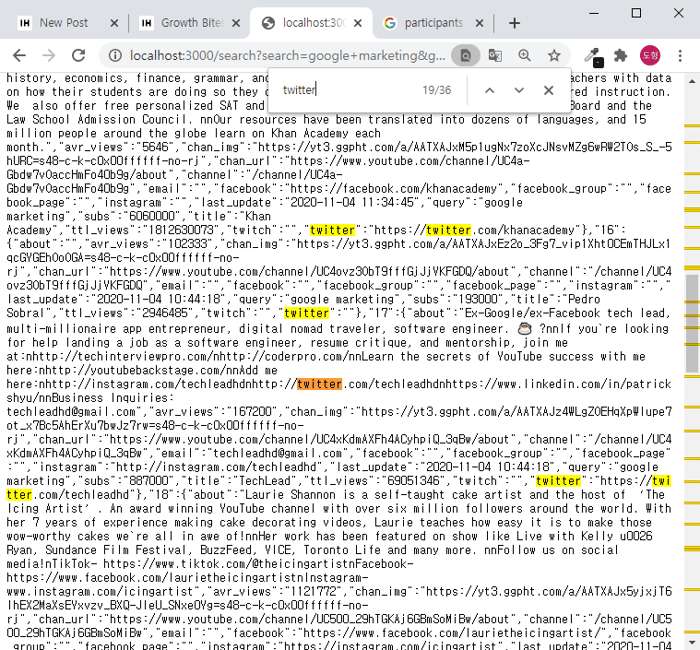
Task: Click the find-in-page icon in address bar
Action: (x=465, y=56)
